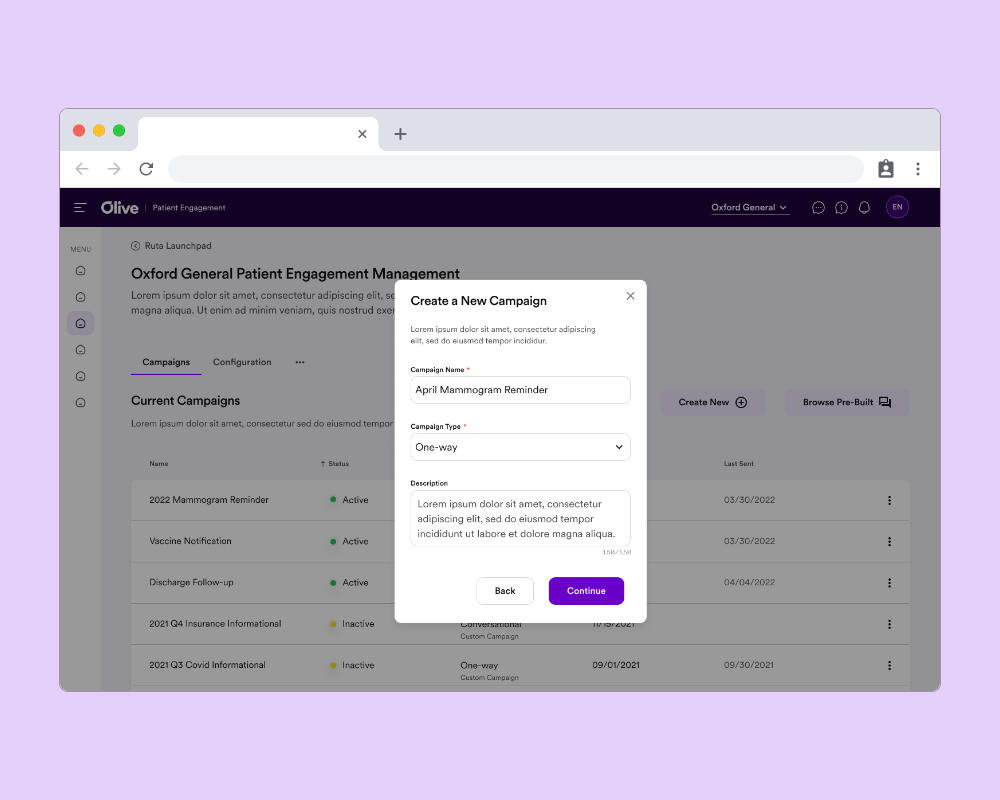The width and height of the screenshot is (1000, 800).
Task: Open the chat messages icon in header
Action: (818, 208)
